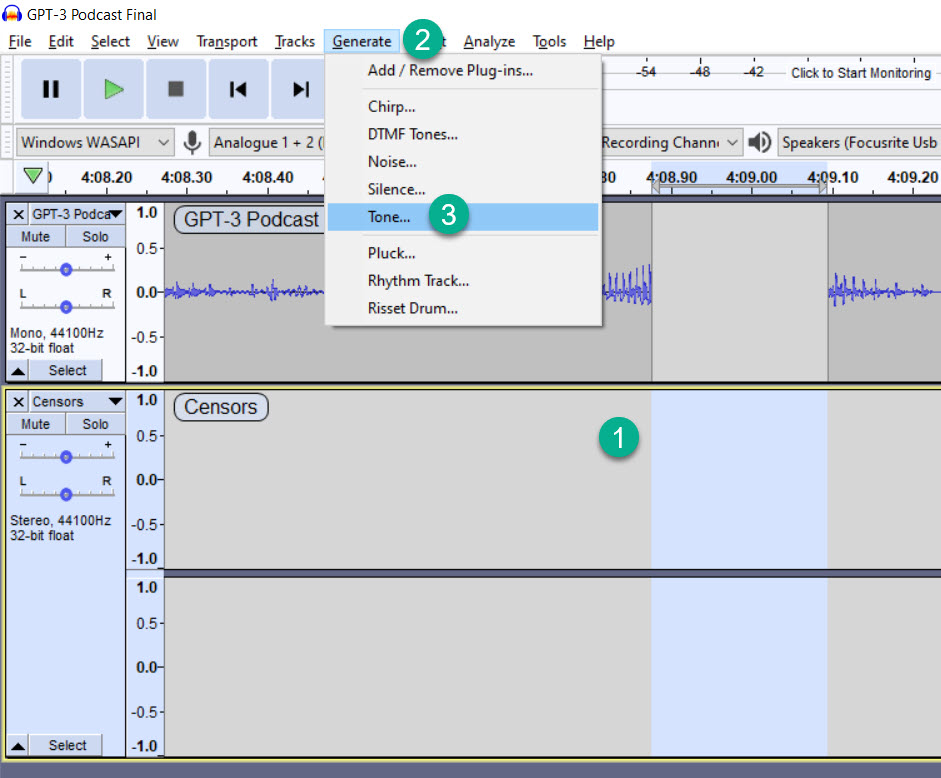Image resolution: width=941 pixels, height=778 pixels.
Task: Click the Audacity headphones app icon
Action: [x=12, y=13]
